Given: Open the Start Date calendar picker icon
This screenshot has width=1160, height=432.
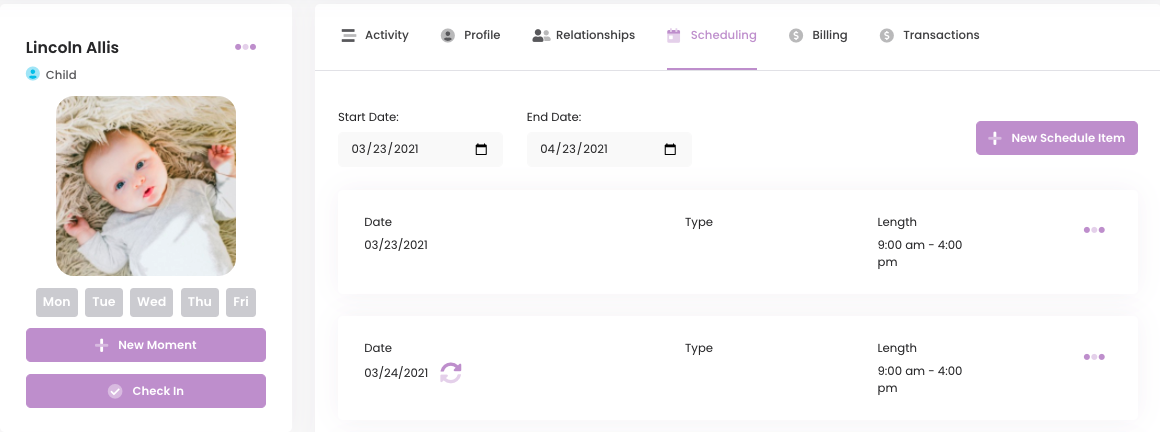Looking at the screenshot, I should (481, 149).
